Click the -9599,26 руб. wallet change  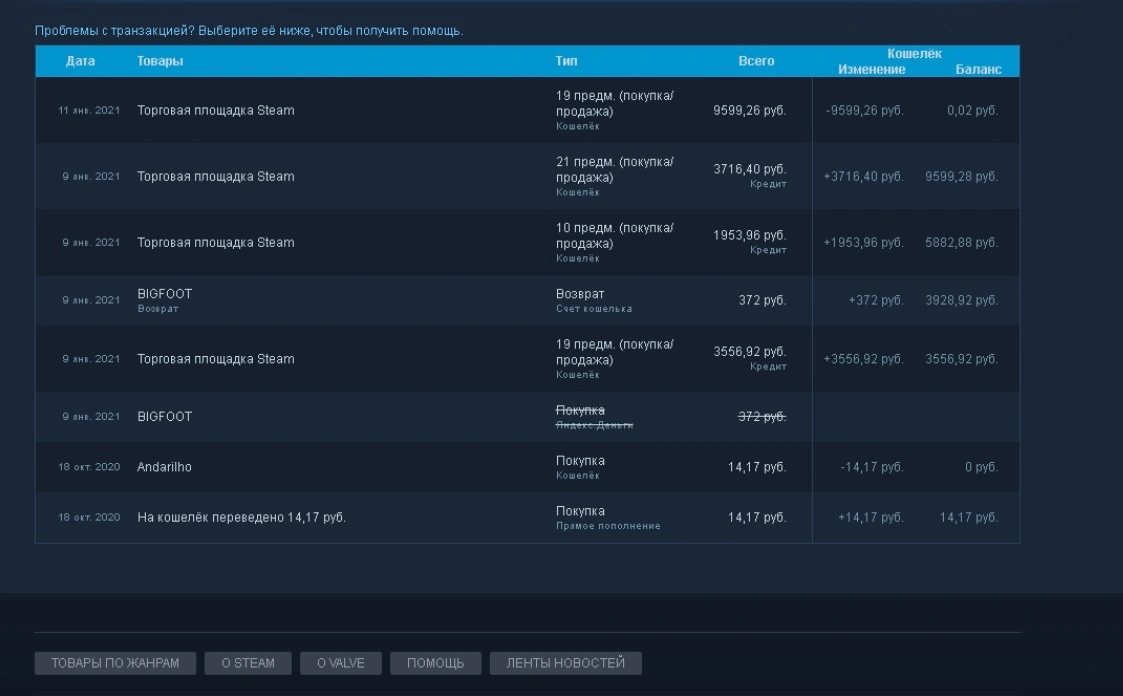864,110
